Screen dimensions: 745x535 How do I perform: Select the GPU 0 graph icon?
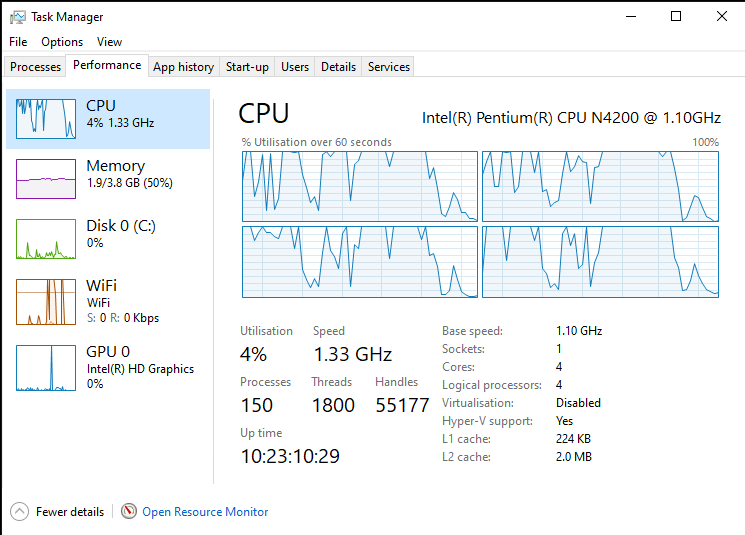(x=46, y=368)
